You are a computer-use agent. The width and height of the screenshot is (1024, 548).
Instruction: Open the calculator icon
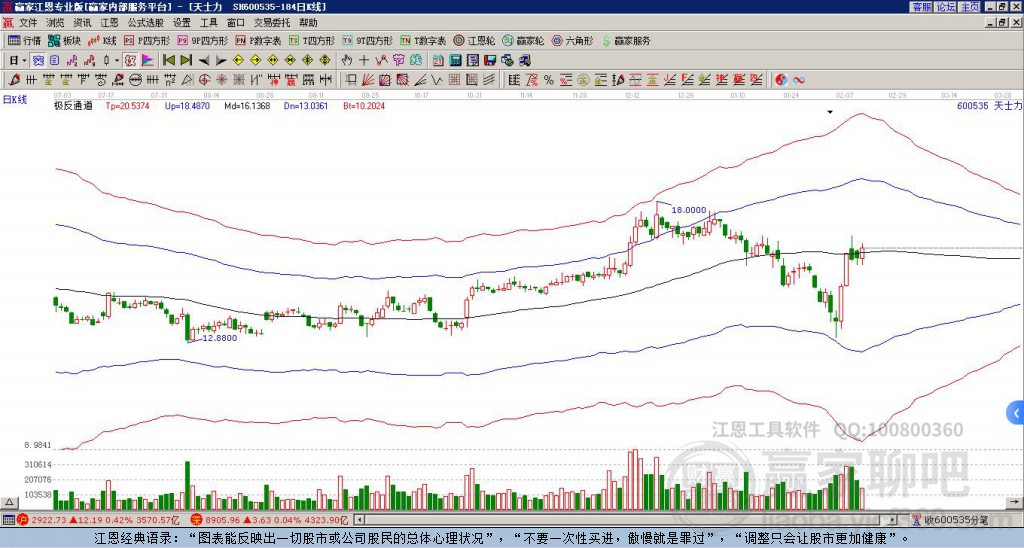(455, 61)
